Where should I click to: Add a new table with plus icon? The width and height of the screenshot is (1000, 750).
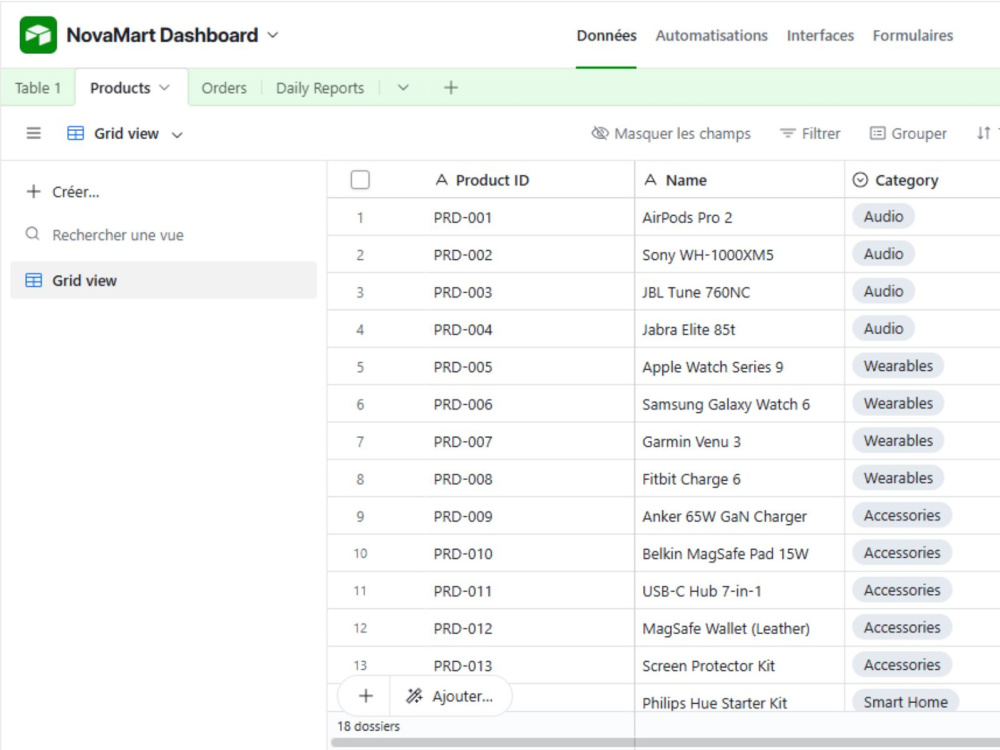point(451,88)
